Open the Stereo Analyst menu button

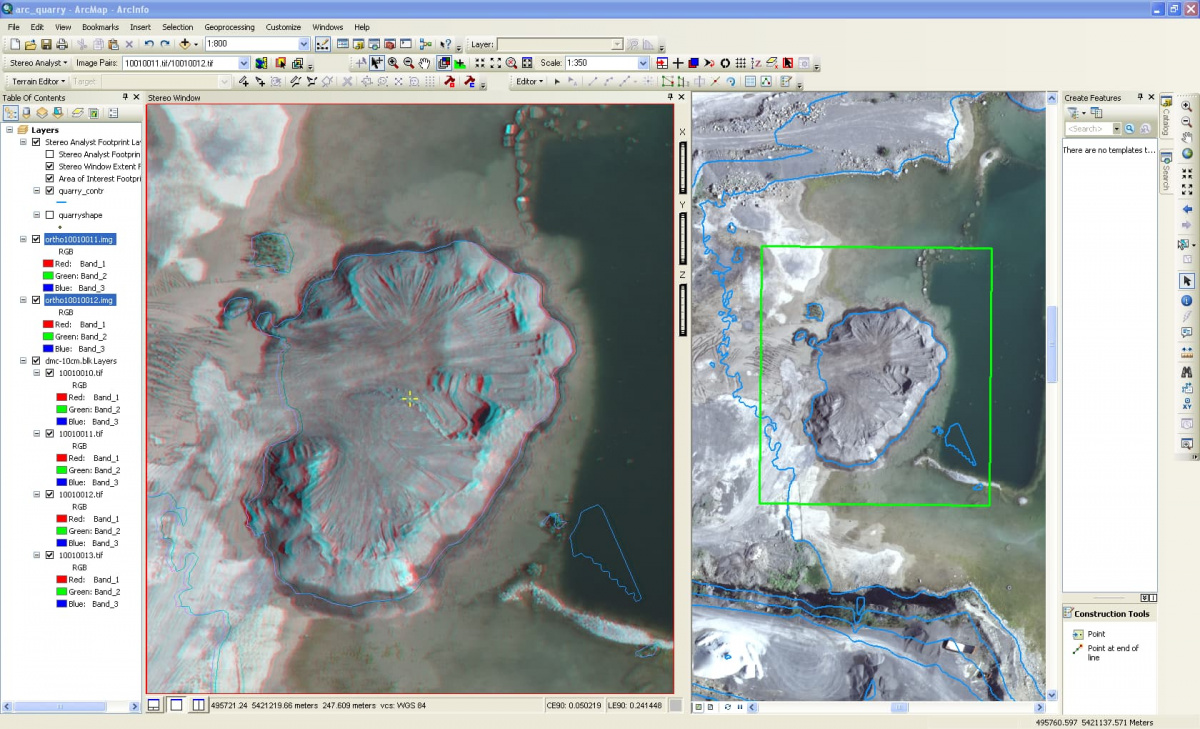point(37,63)
